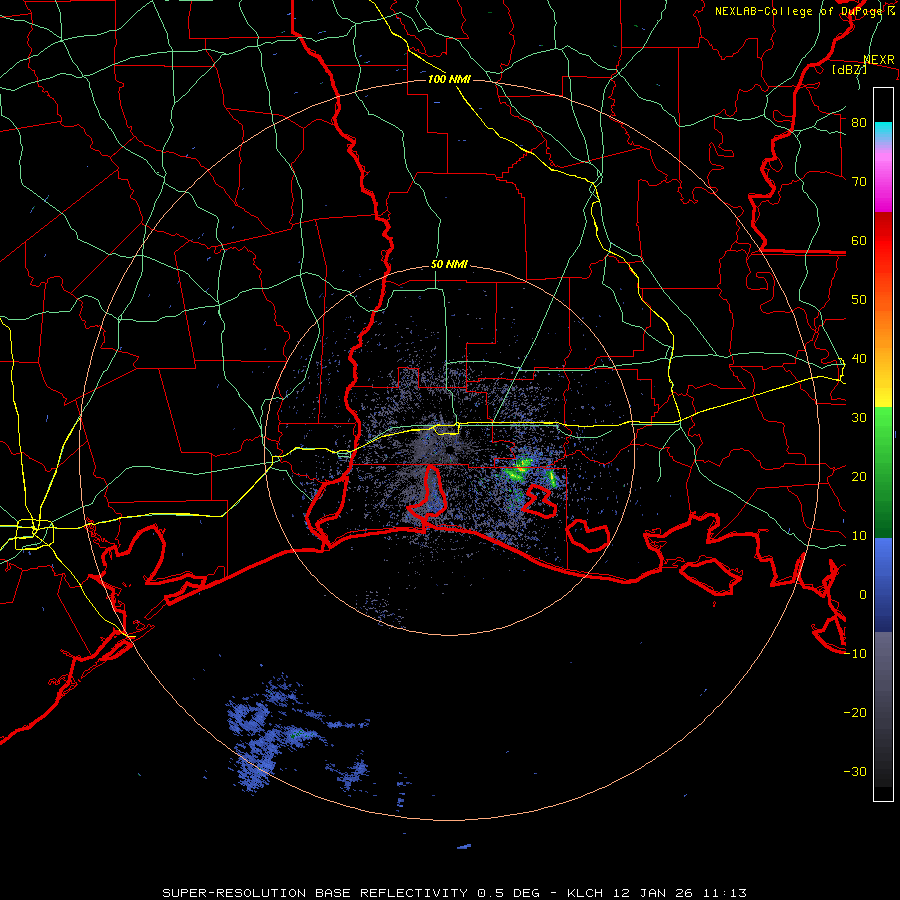This screenshot has width=900, height=900.
Task: Click the 60 value on the dBZ scale
Action: (859, 241)
